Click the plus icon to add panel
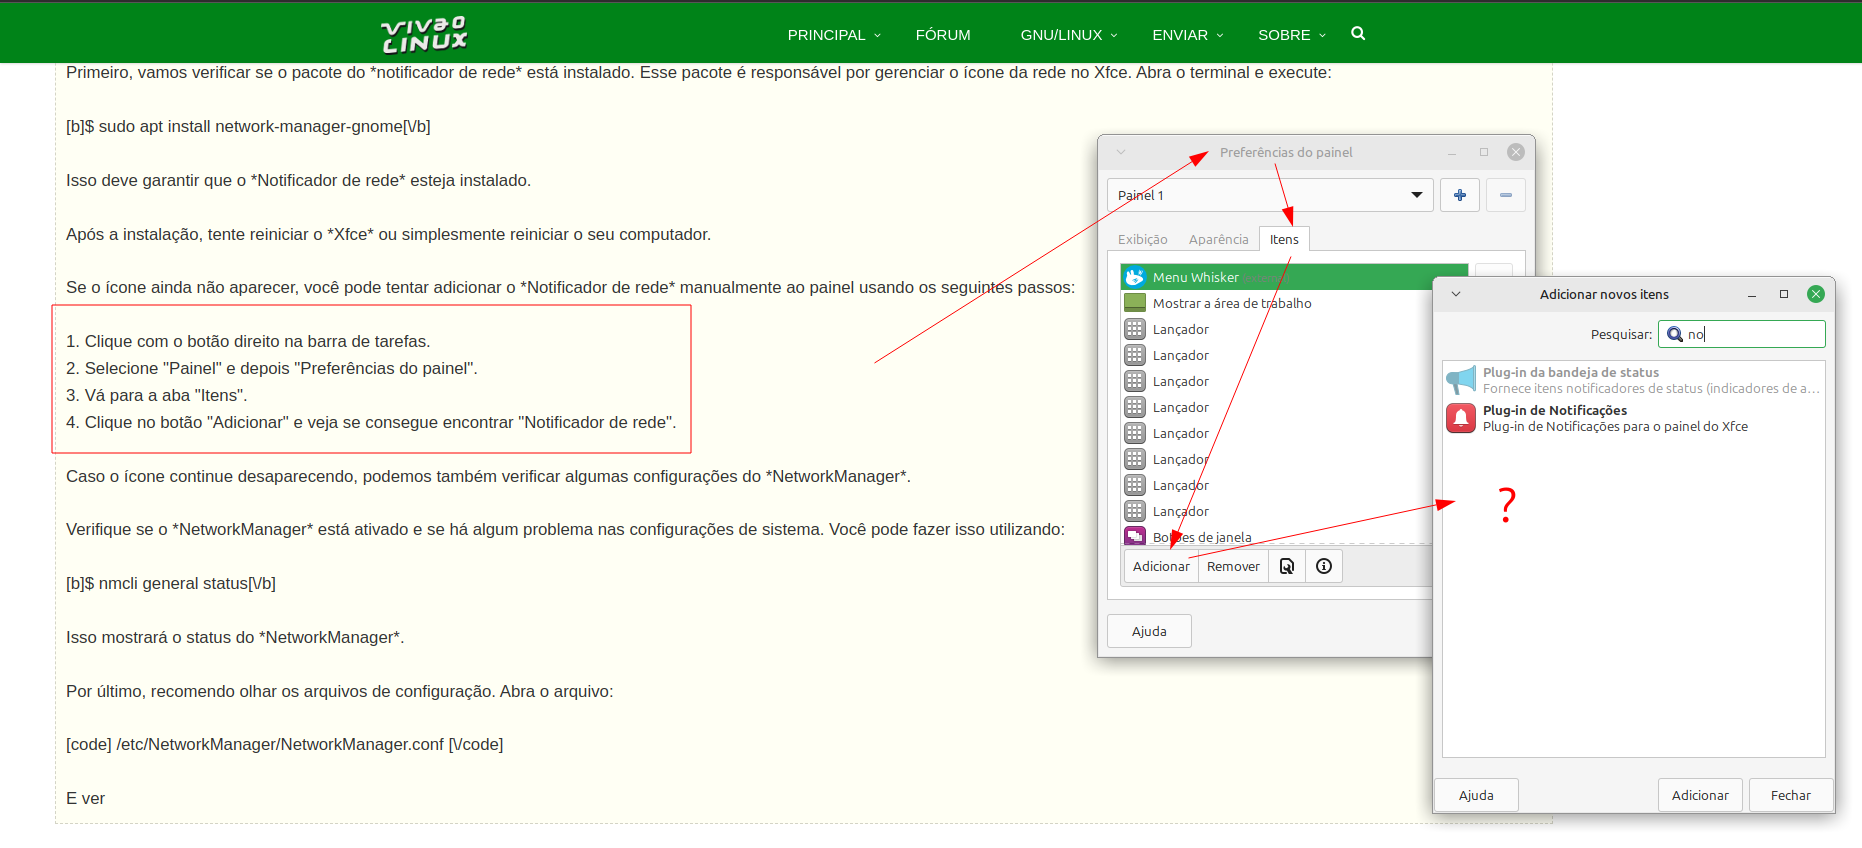1862x848 pixels. [x=1460, y=195]
